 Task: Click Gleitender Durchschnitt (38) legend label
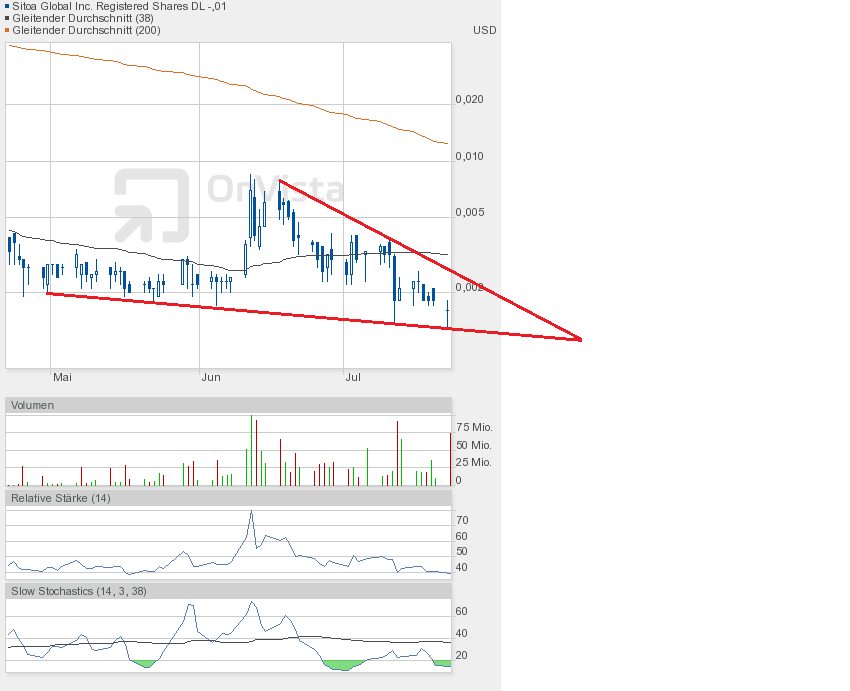pos(83,18)
